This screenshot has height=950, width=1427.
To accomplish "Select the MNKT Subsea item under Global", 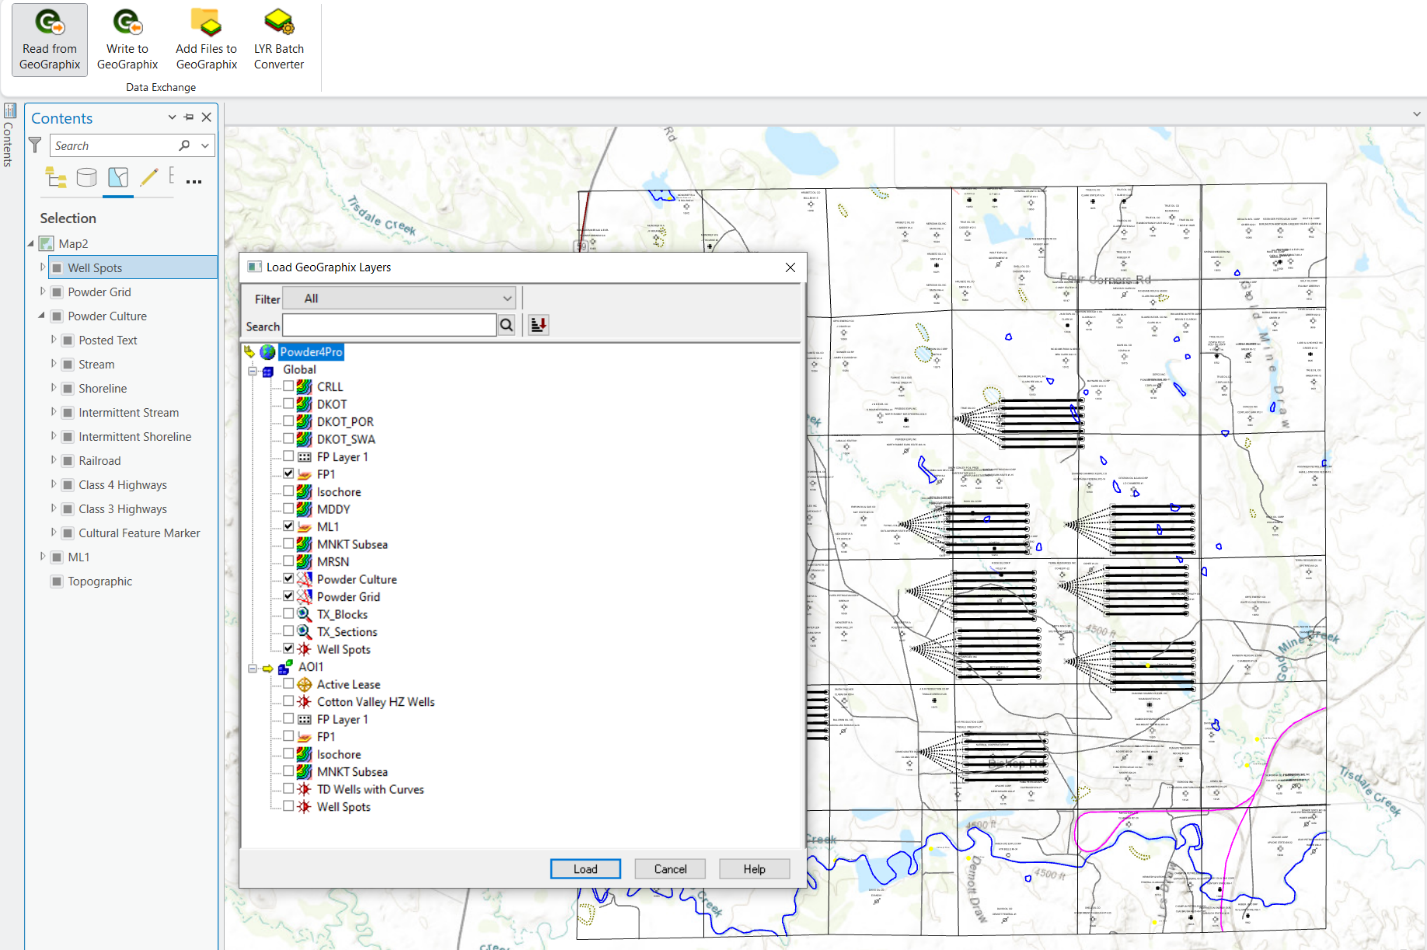I will click(x=352, y=544).
